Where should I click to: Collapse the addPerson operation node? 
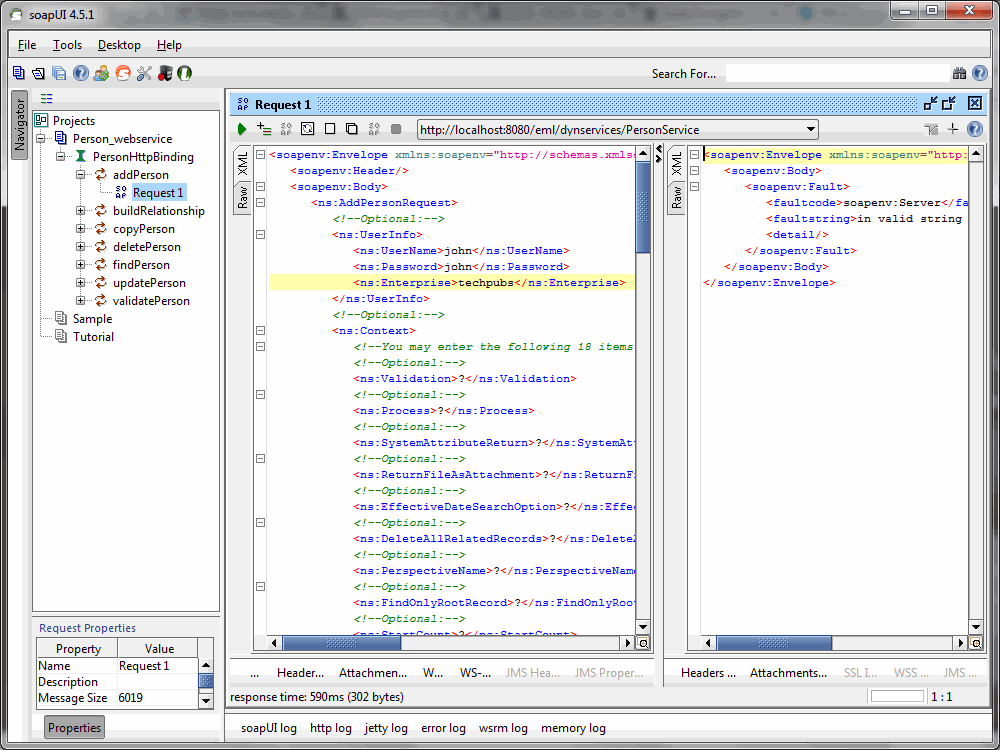tap(81, 174)
